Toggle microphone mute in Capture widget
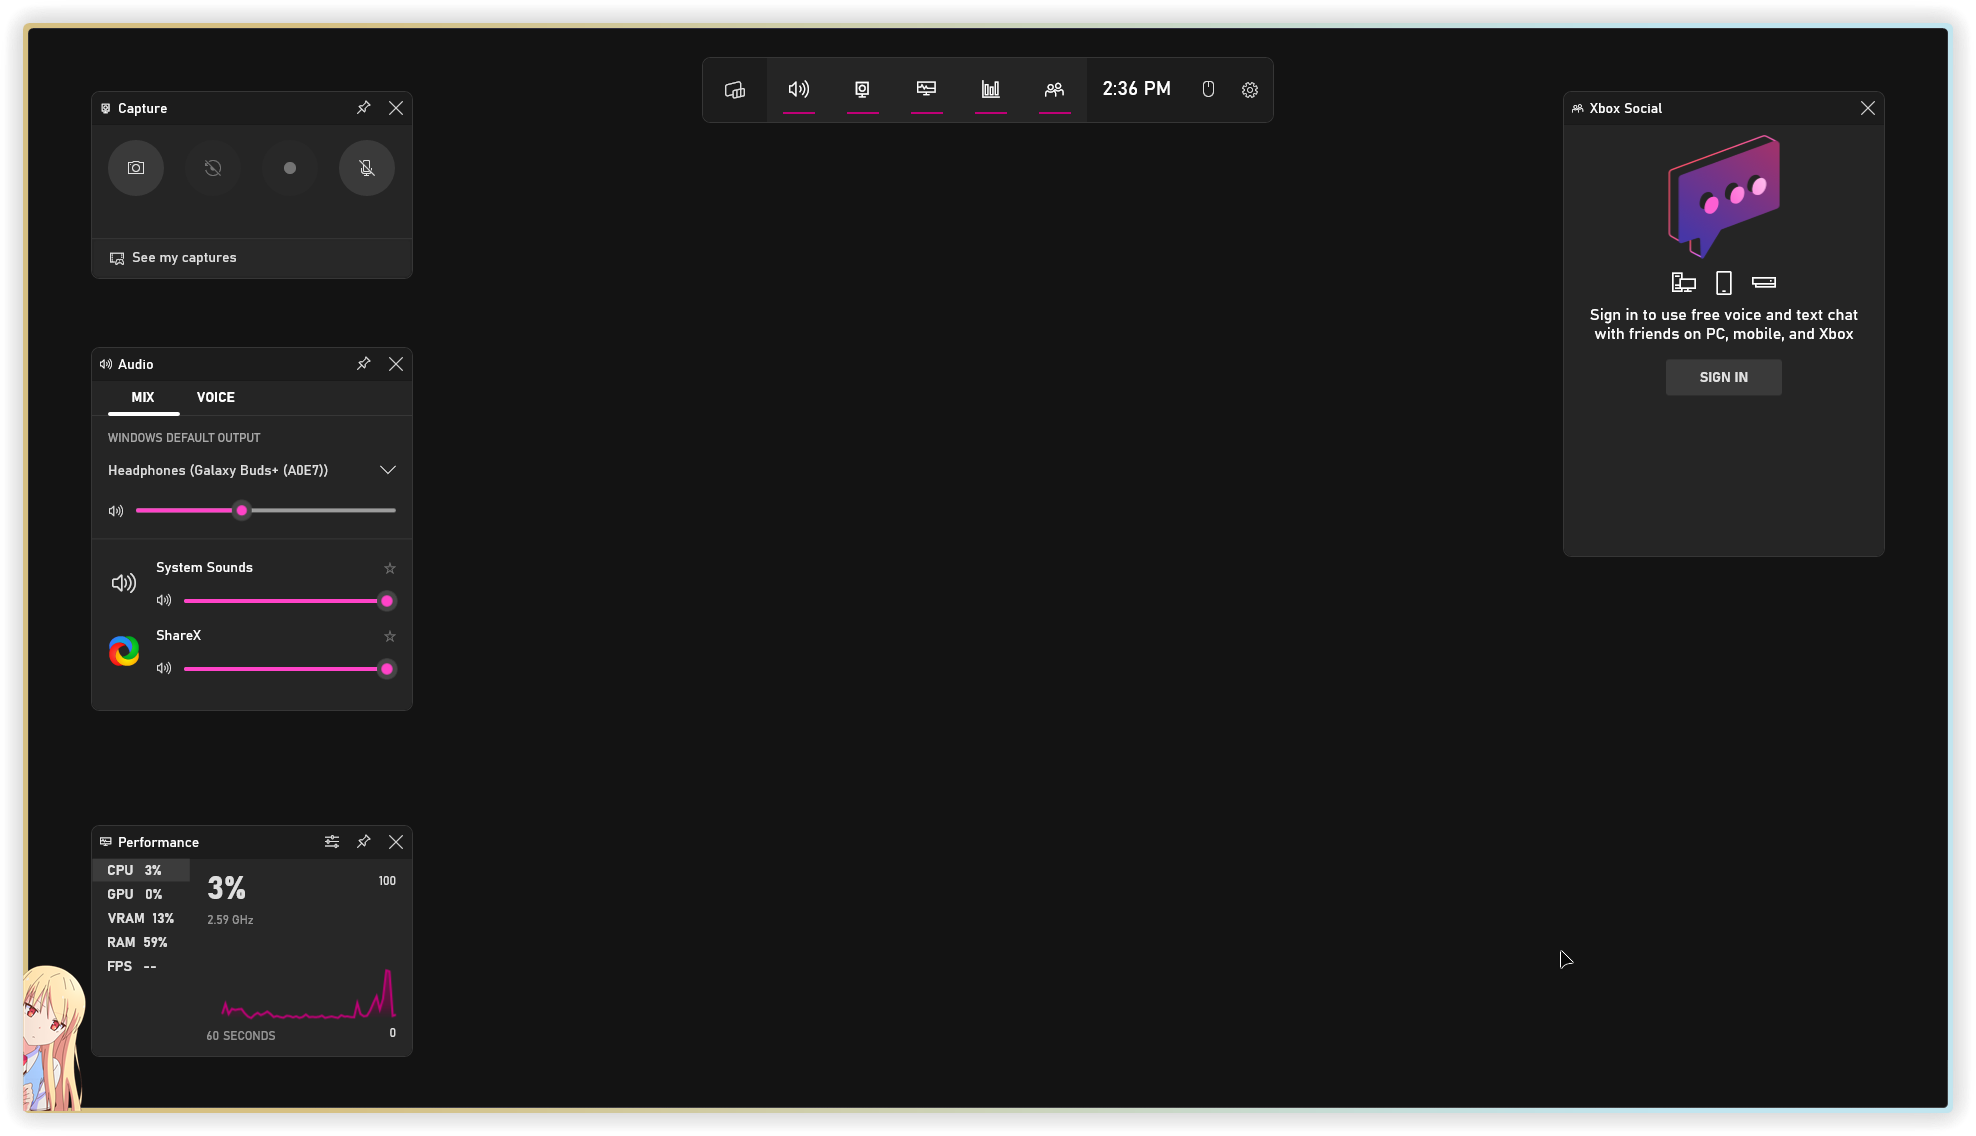1976x1136 pixels. (x=367, y=168)
